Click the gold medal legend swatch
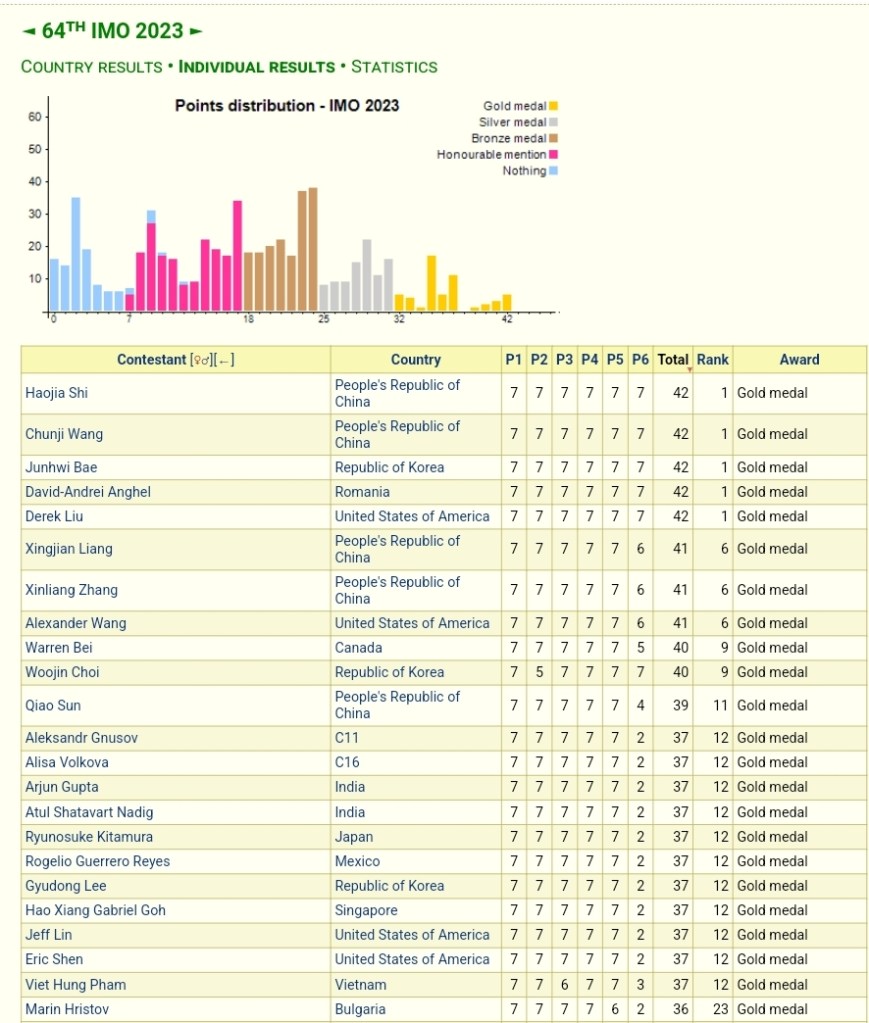 coord(553,106)
